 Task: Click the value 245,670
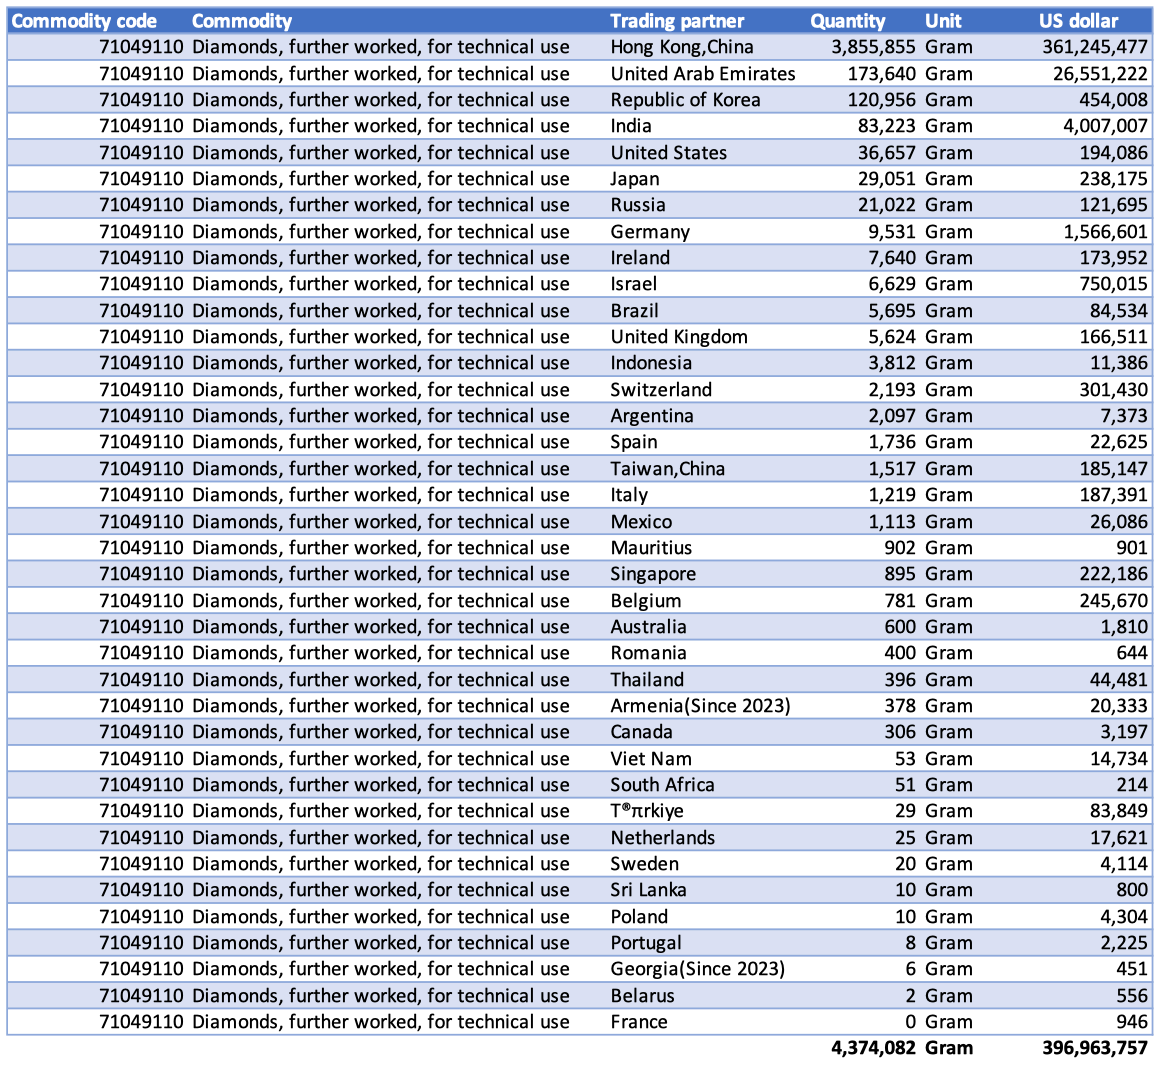(x=1114, y=600)
